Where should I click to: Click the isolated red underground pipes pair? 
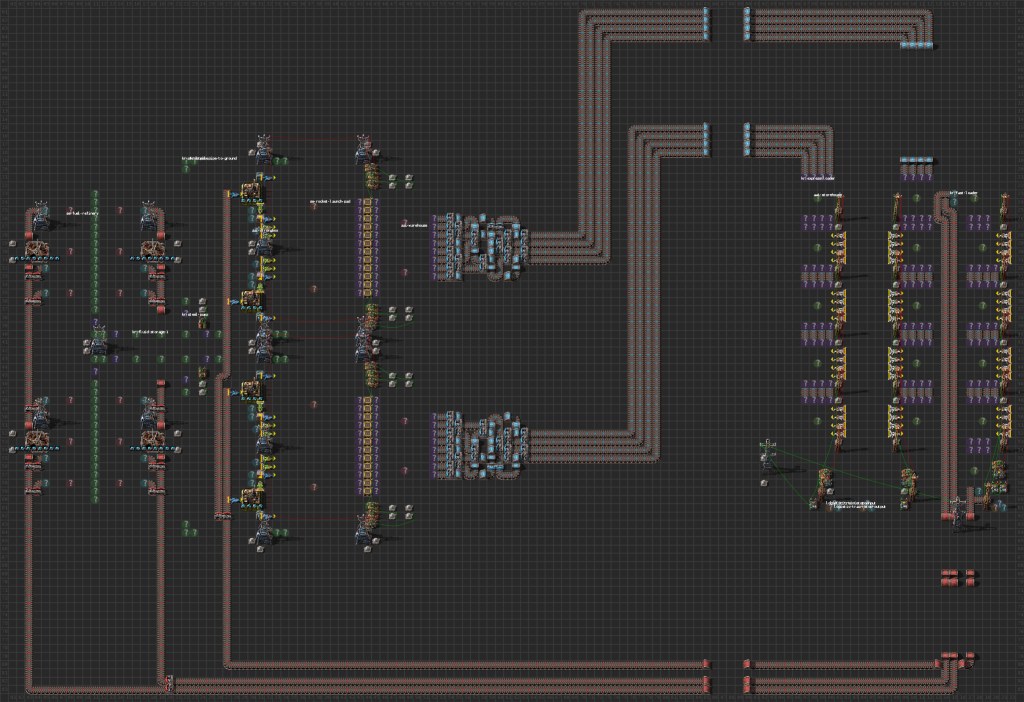pos(958,577)
